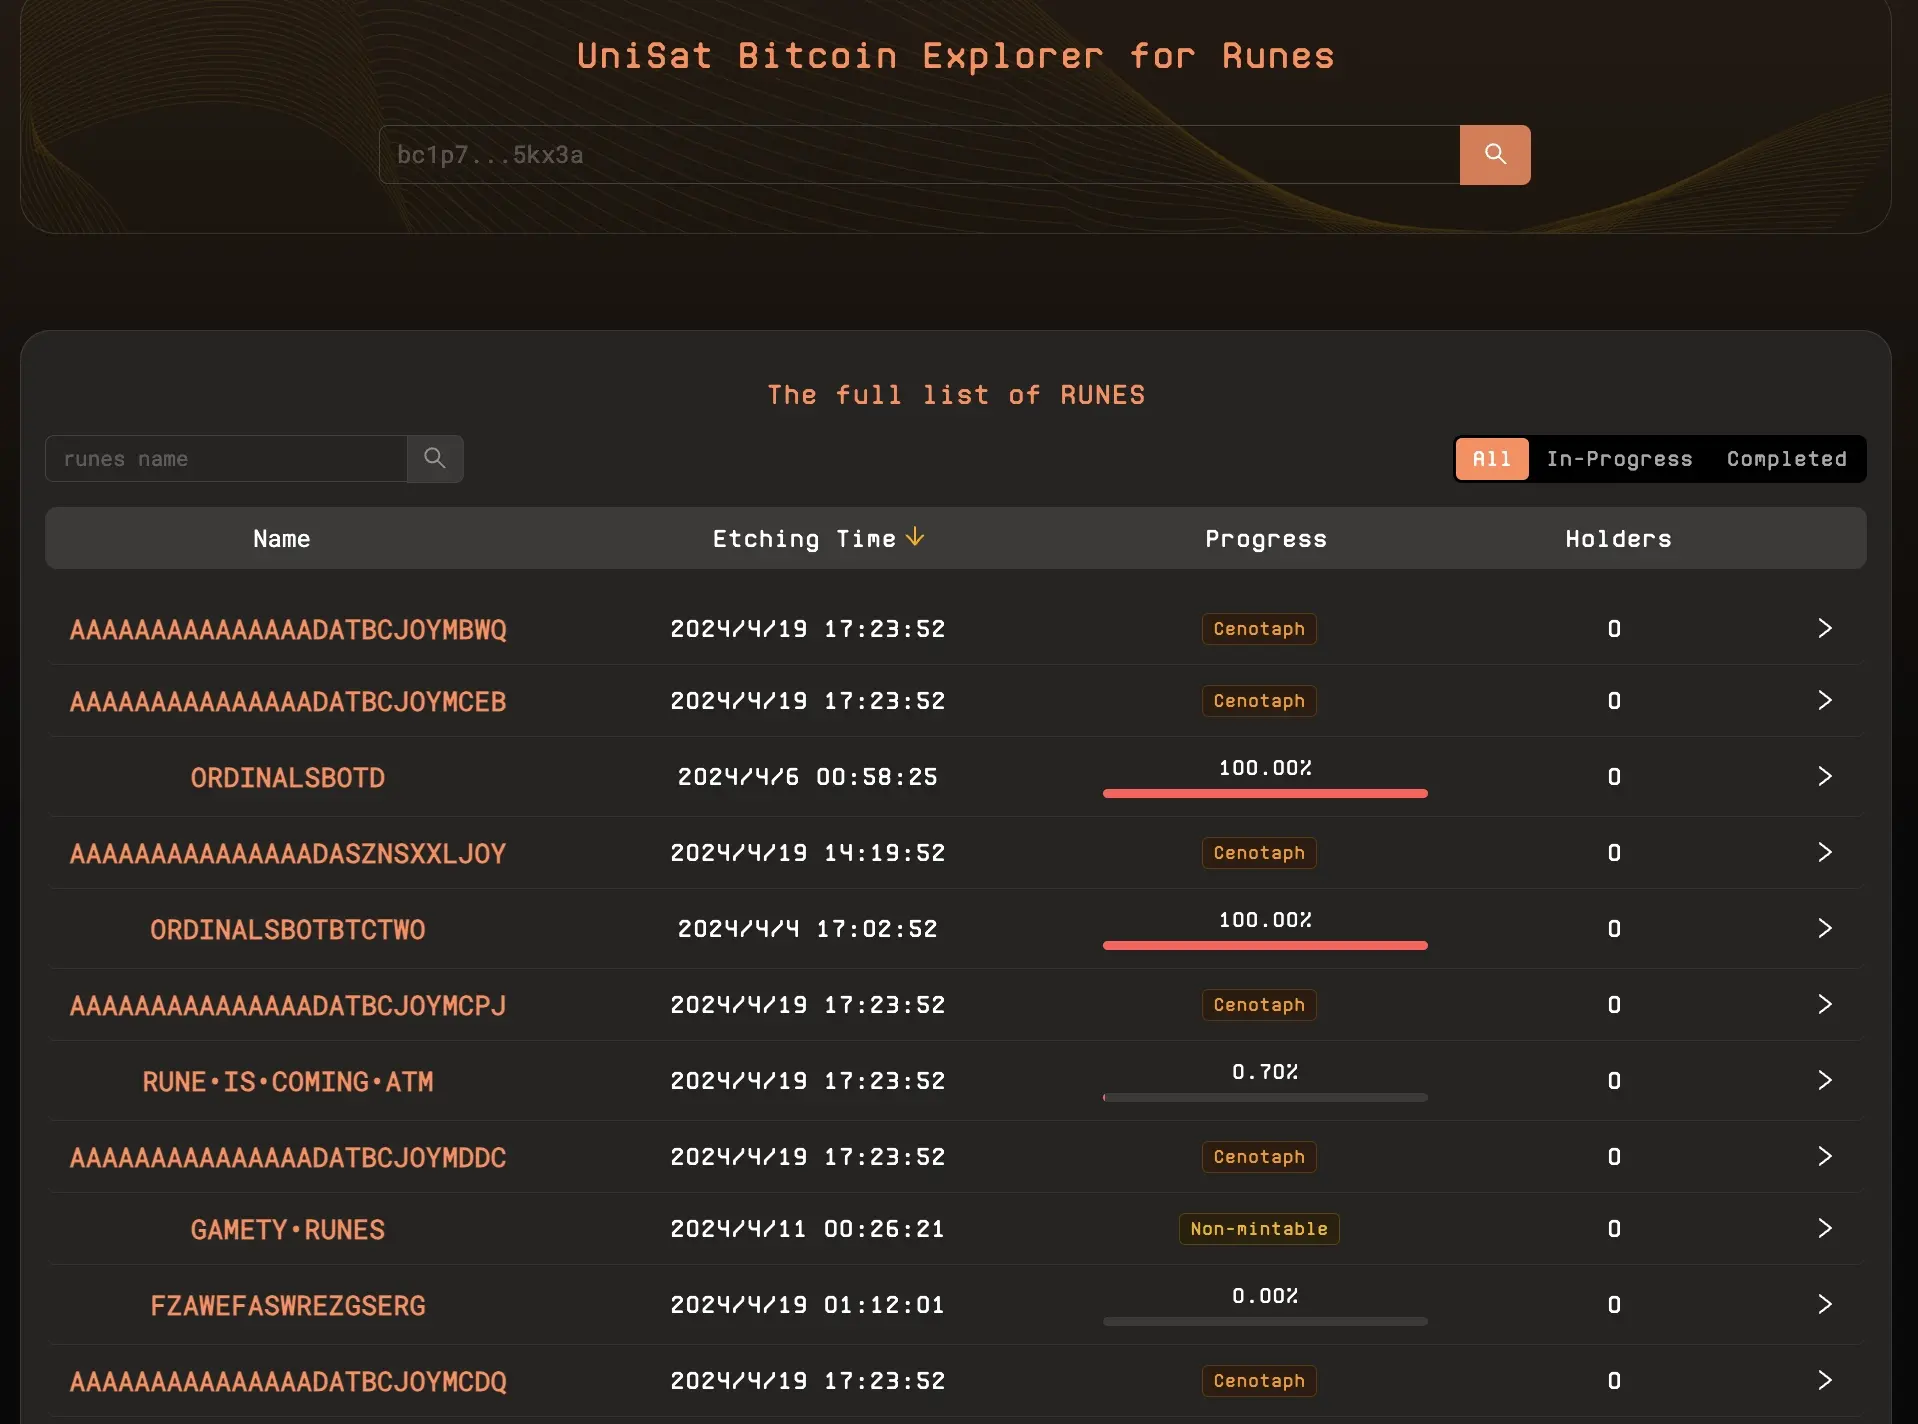The width and height of the screenshot is (1918, 1424).
Task: Click the Holders column header
Action: (x=1618, y=539)
